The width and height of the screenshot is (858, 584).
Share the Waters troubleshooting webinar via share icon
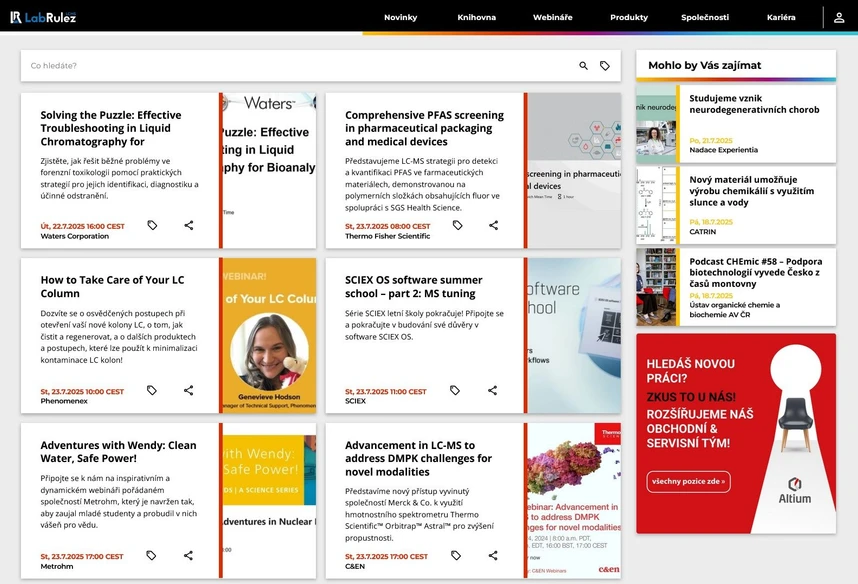tap(187, 225)
